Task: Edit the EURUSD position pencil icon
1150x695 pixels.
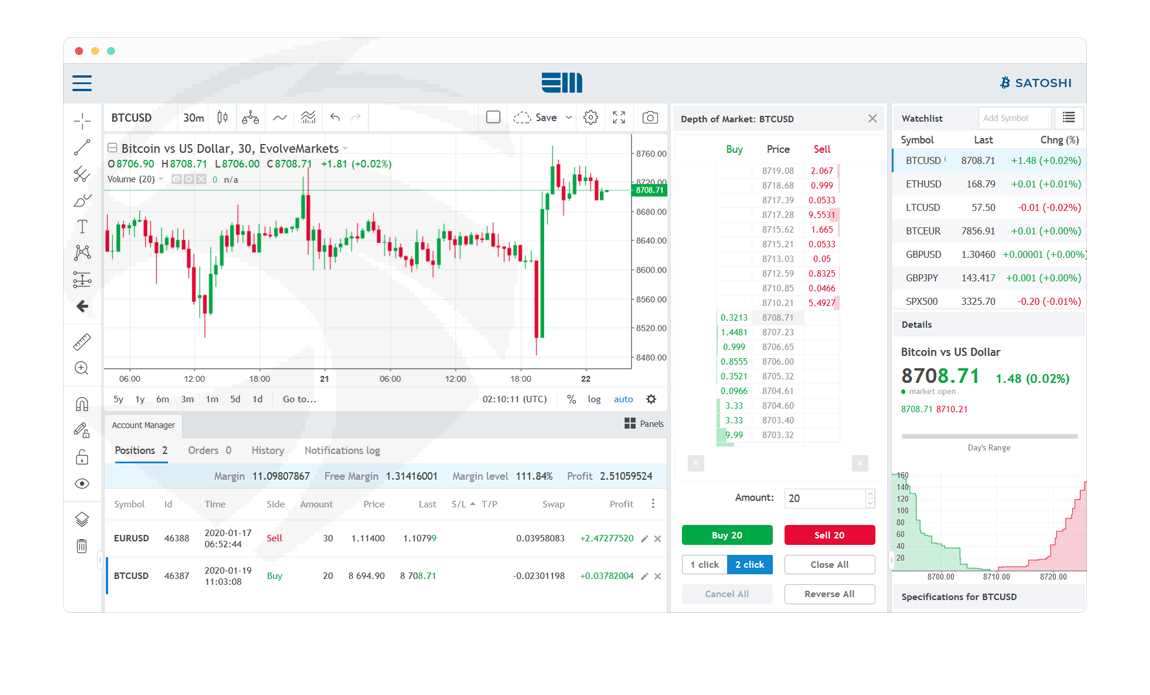Action: click(645, 539)
